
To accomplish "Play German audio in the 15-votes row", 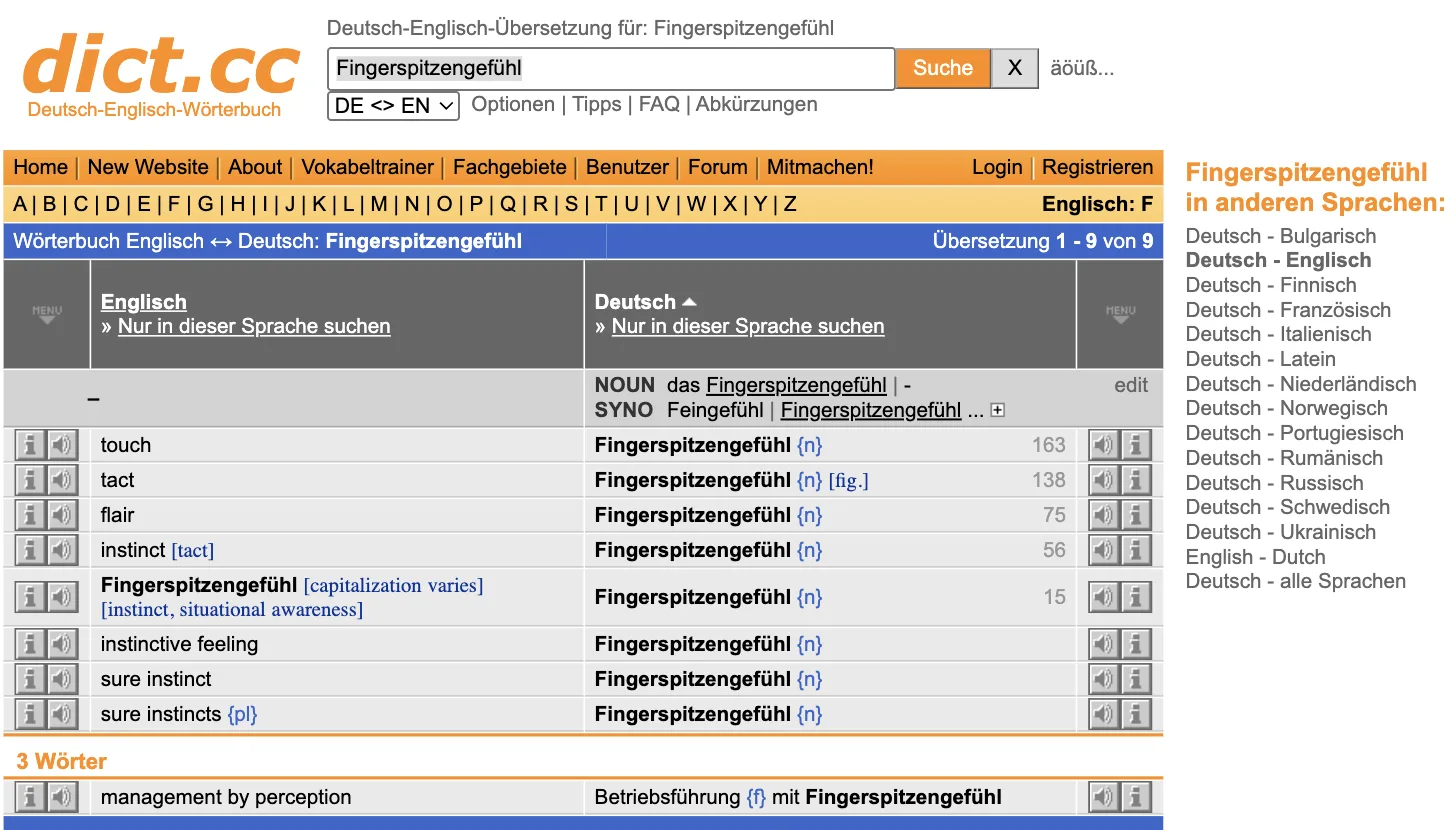I will coord(1104,597).
